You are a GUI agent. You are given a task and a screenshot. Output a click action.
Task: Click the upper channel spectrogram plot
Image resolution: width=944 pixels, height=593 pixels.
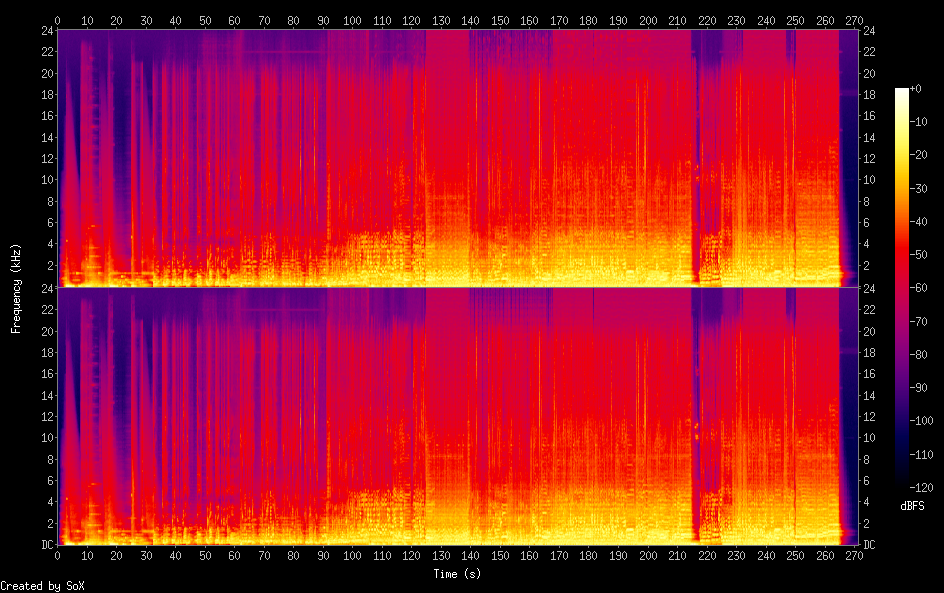coord(458,158)
